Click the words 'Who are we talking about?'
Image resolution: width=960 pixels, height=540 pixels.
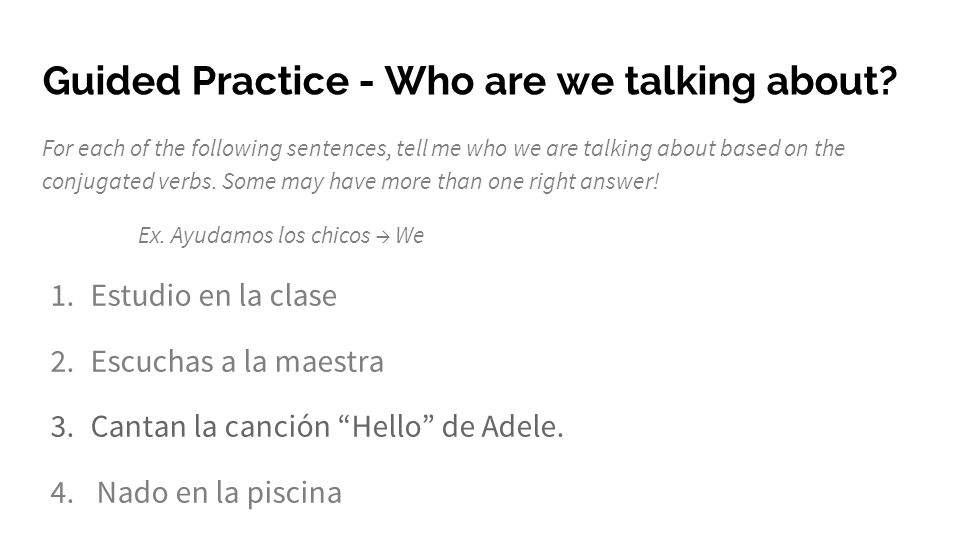641,81
